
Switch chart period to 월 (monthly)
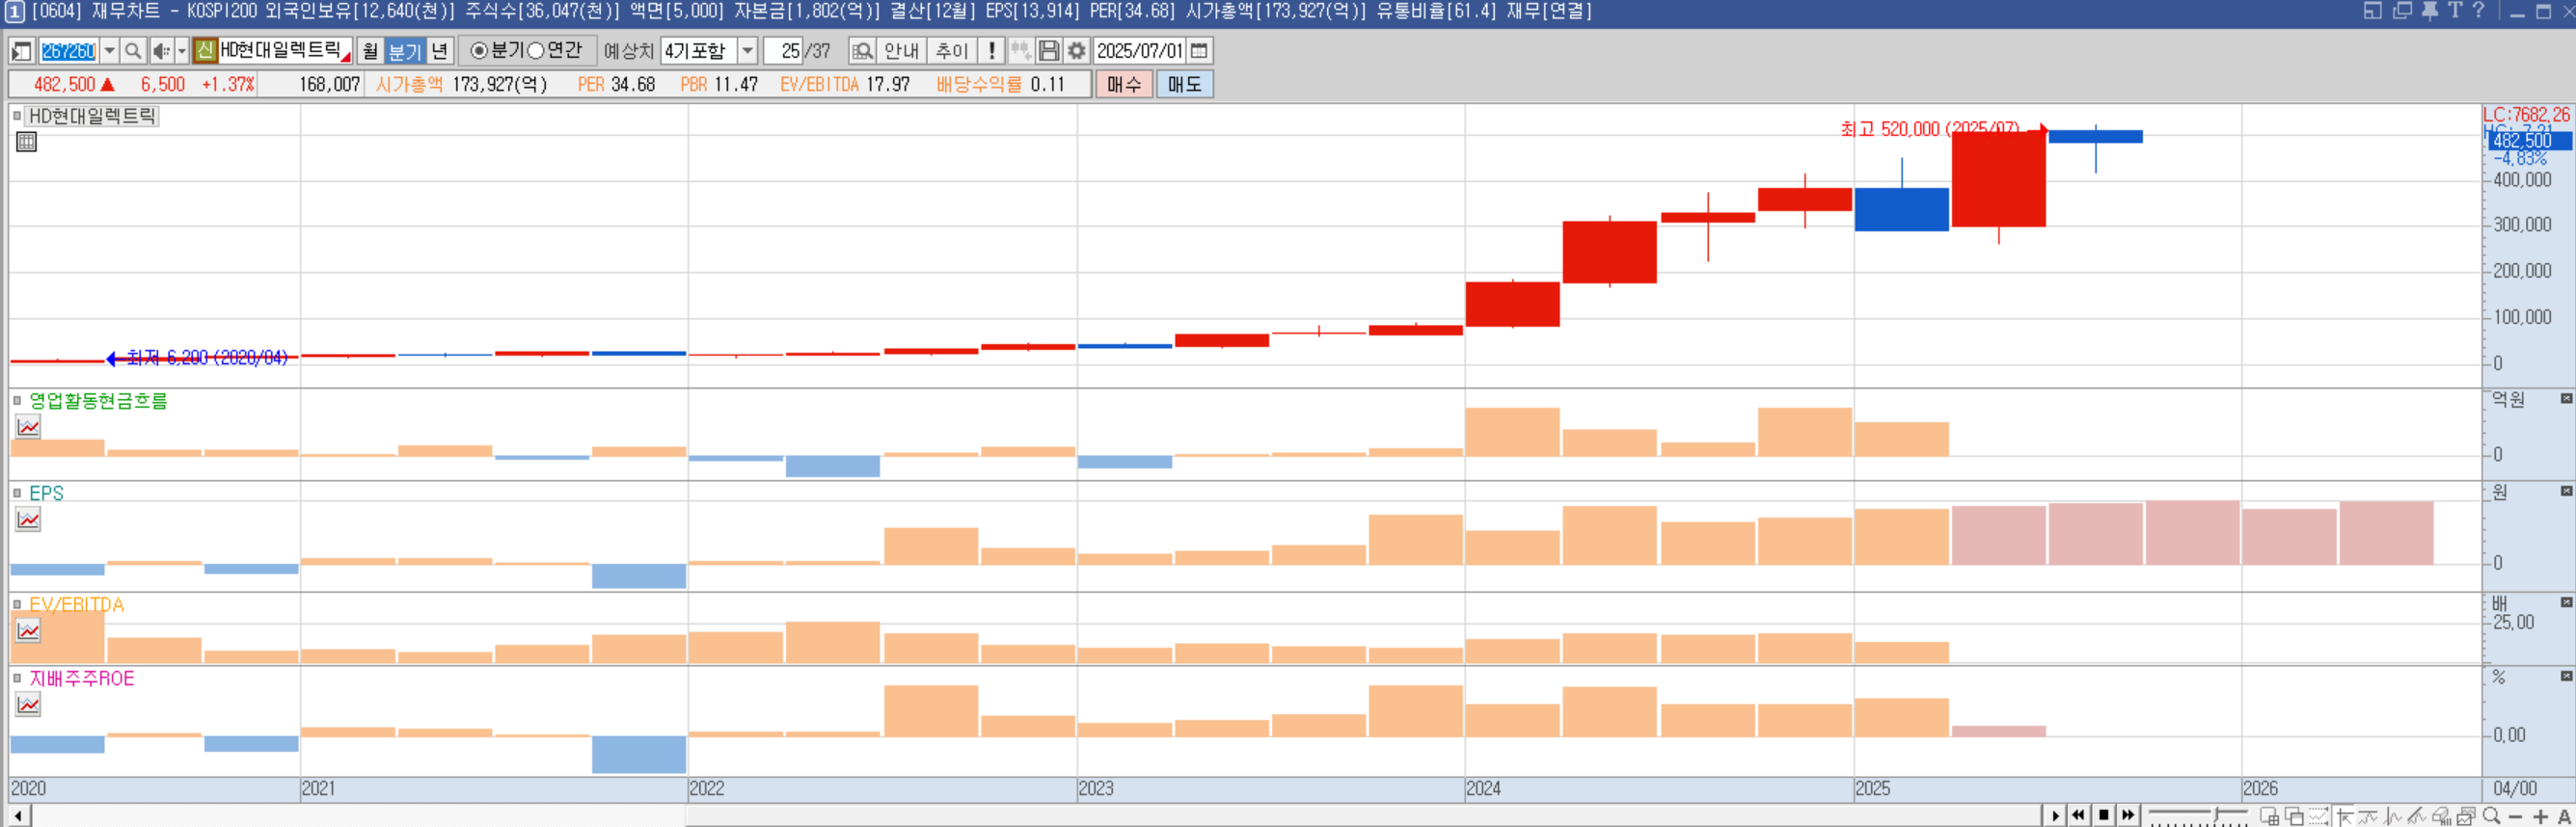tap(370, 51)
